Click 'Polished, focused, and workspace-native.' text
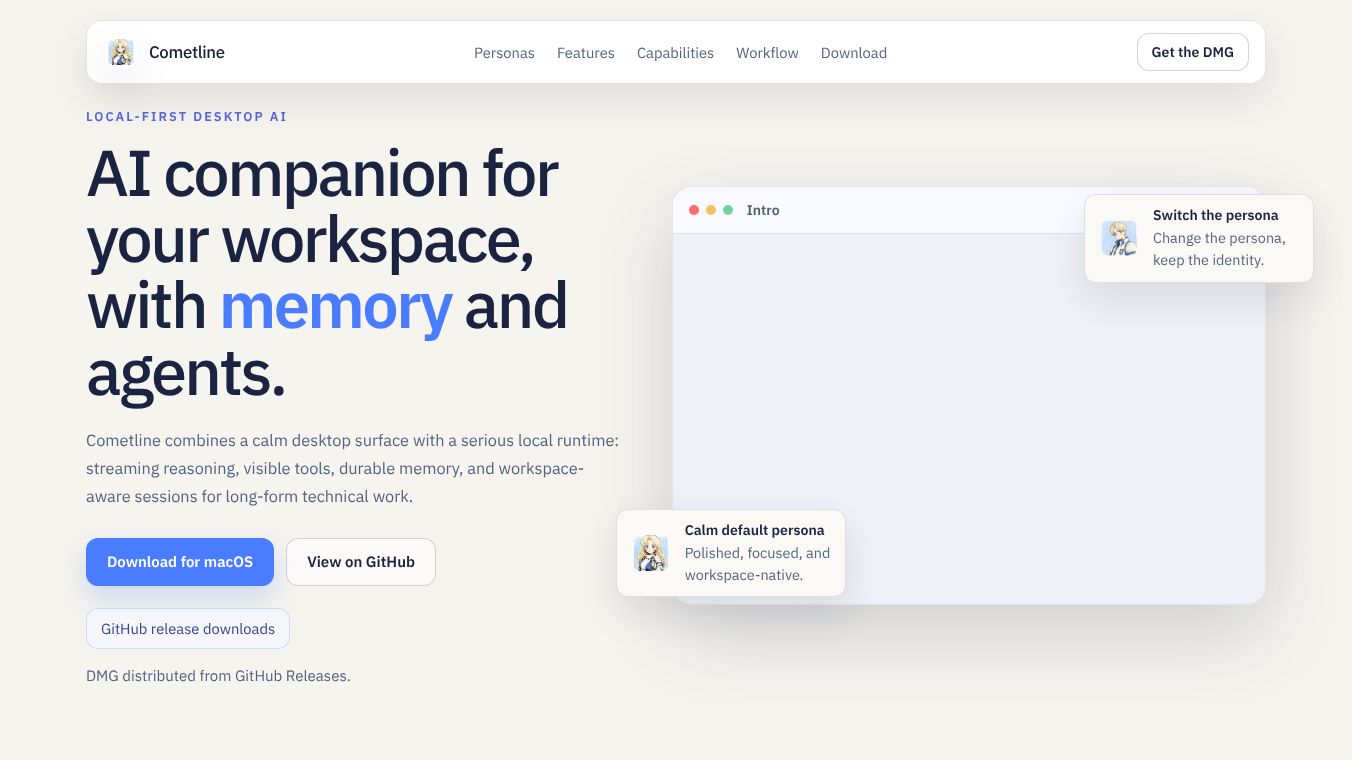 click(757, 564)
